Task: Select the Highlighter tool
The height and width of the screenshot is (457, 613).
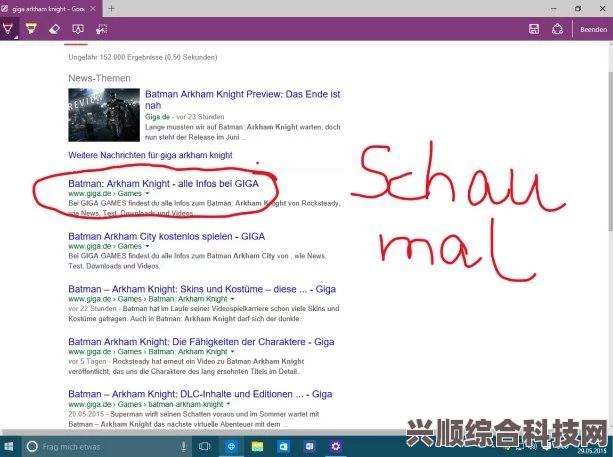Action: (x=31, y=29)
